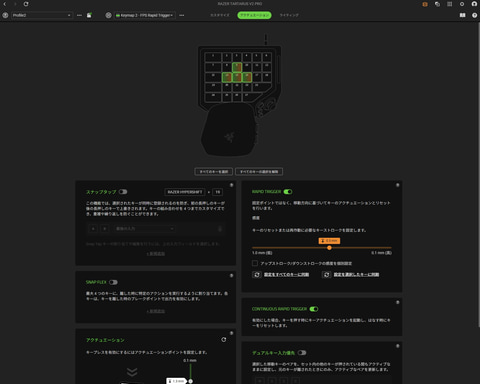Open the three-dot menu next to keymap dropdown
The width and height of the screenshot is (480, 384).
(x=182, y=15)
